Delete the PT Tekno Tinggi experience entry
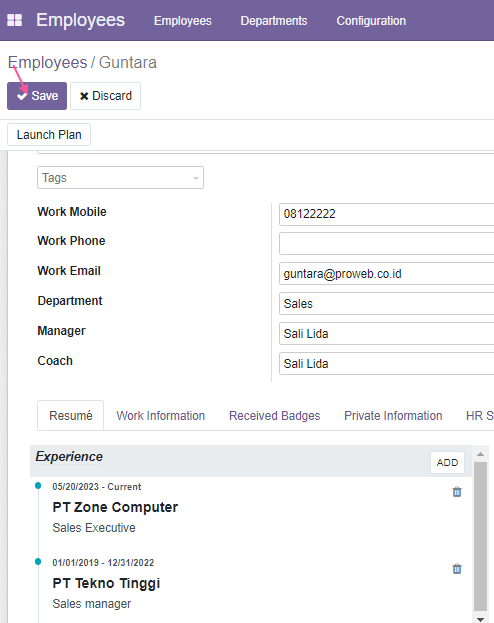 pyautogui.click(x=457, y=569)
